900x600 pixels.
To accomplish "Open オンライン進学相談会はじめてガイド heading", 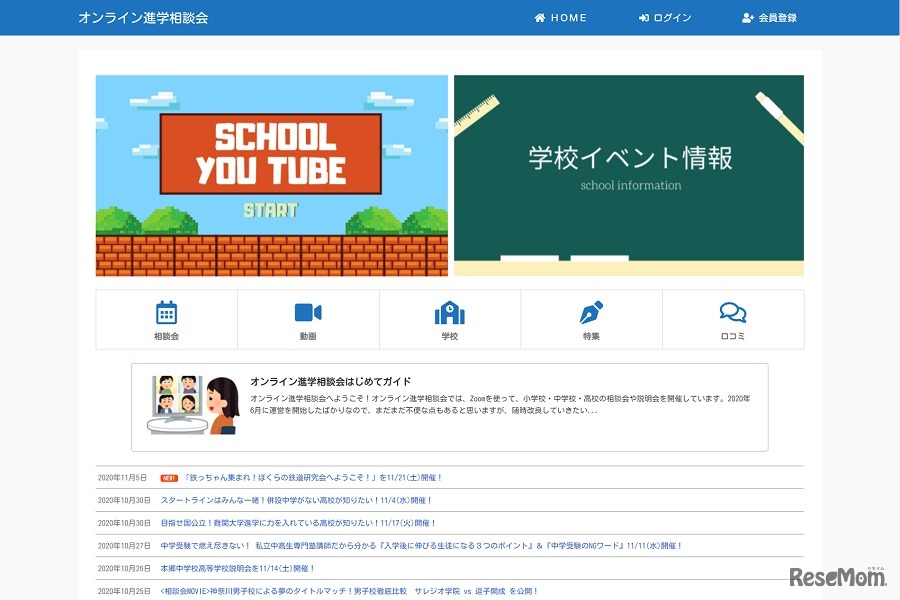I will click(331, 382).
